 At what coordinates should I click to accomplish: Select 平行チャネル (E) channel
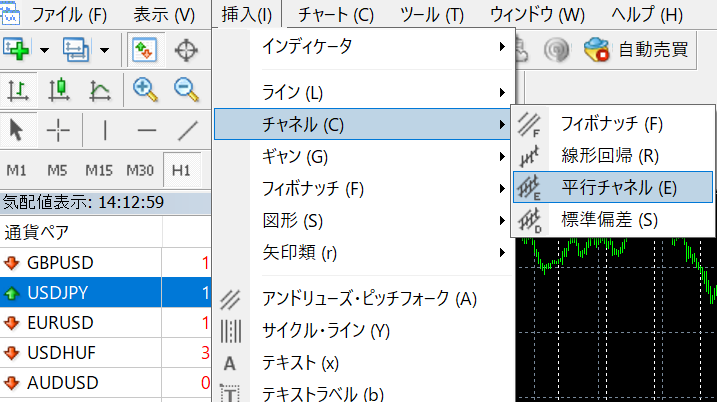(613, 187)
